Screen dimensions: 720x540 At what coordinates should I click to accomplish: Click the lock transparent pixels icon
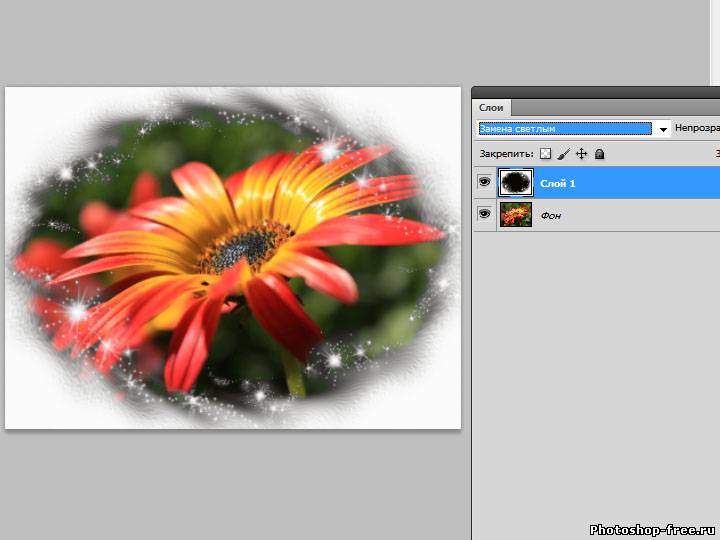(545, 154)
